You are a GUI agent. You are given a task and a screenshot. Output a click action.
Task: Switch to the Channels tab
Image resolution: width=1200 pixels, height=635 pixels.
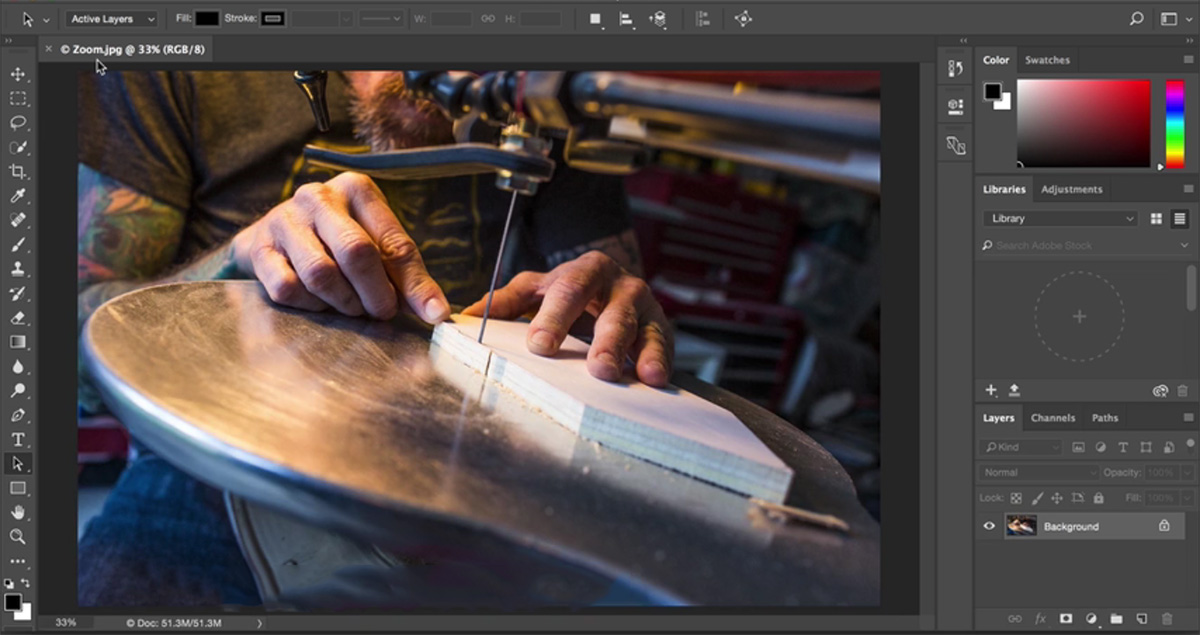pos(1052,418)
